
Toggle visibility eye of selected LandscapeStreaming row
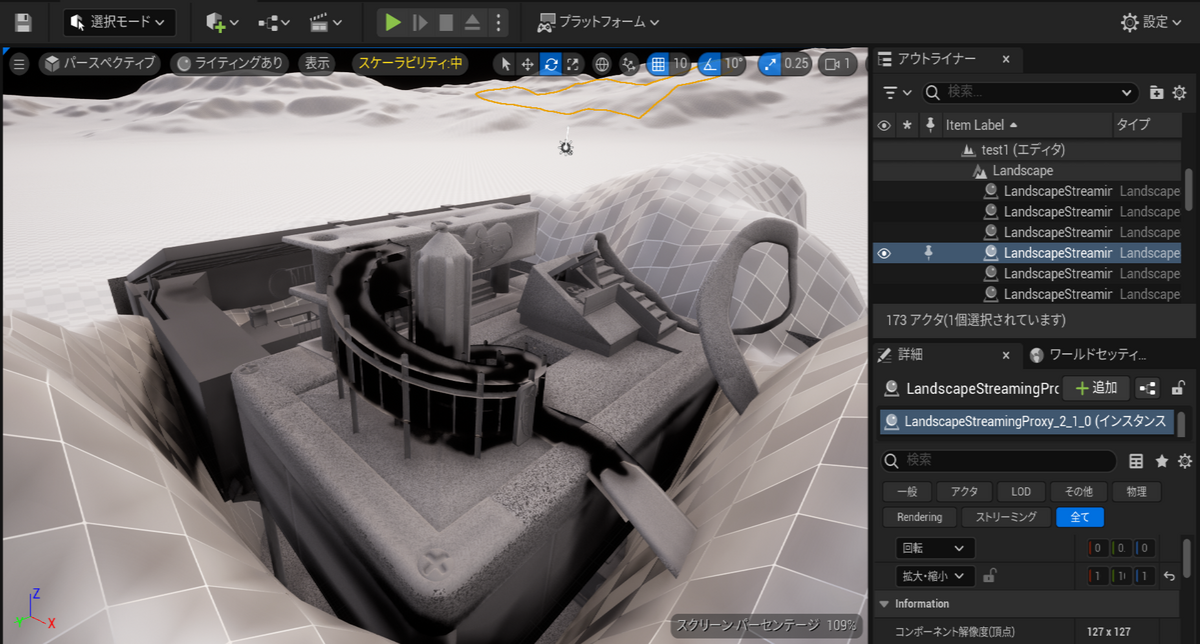click(884, 253)
